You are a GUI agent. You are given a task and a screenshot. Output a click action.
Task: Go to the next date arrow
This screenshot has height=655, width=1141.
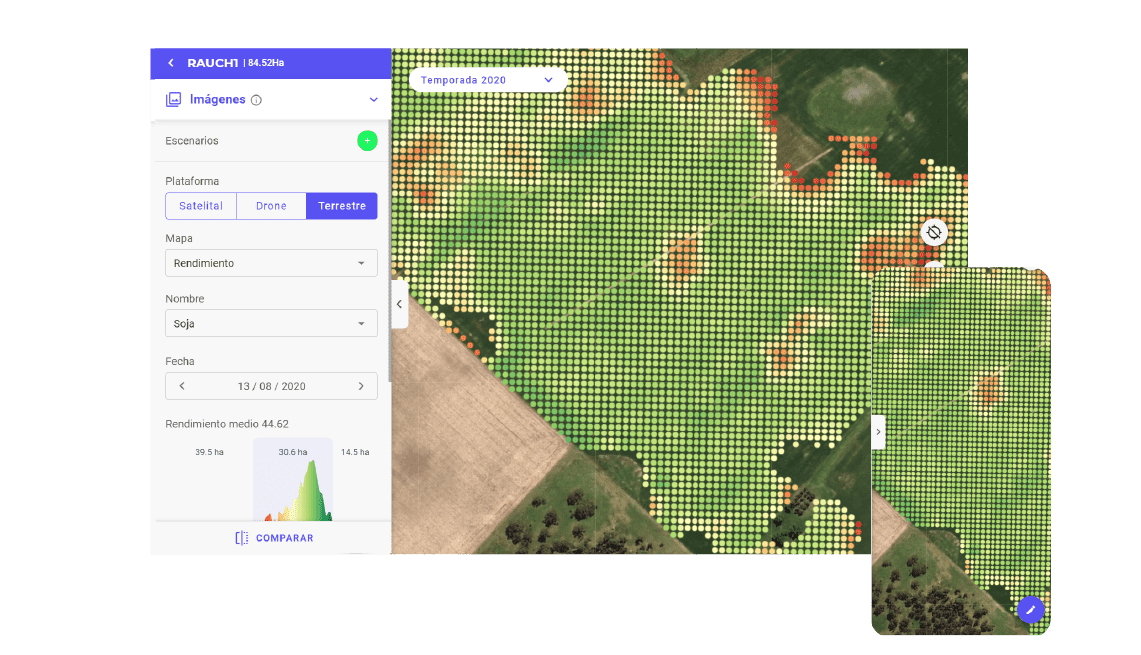361,386
